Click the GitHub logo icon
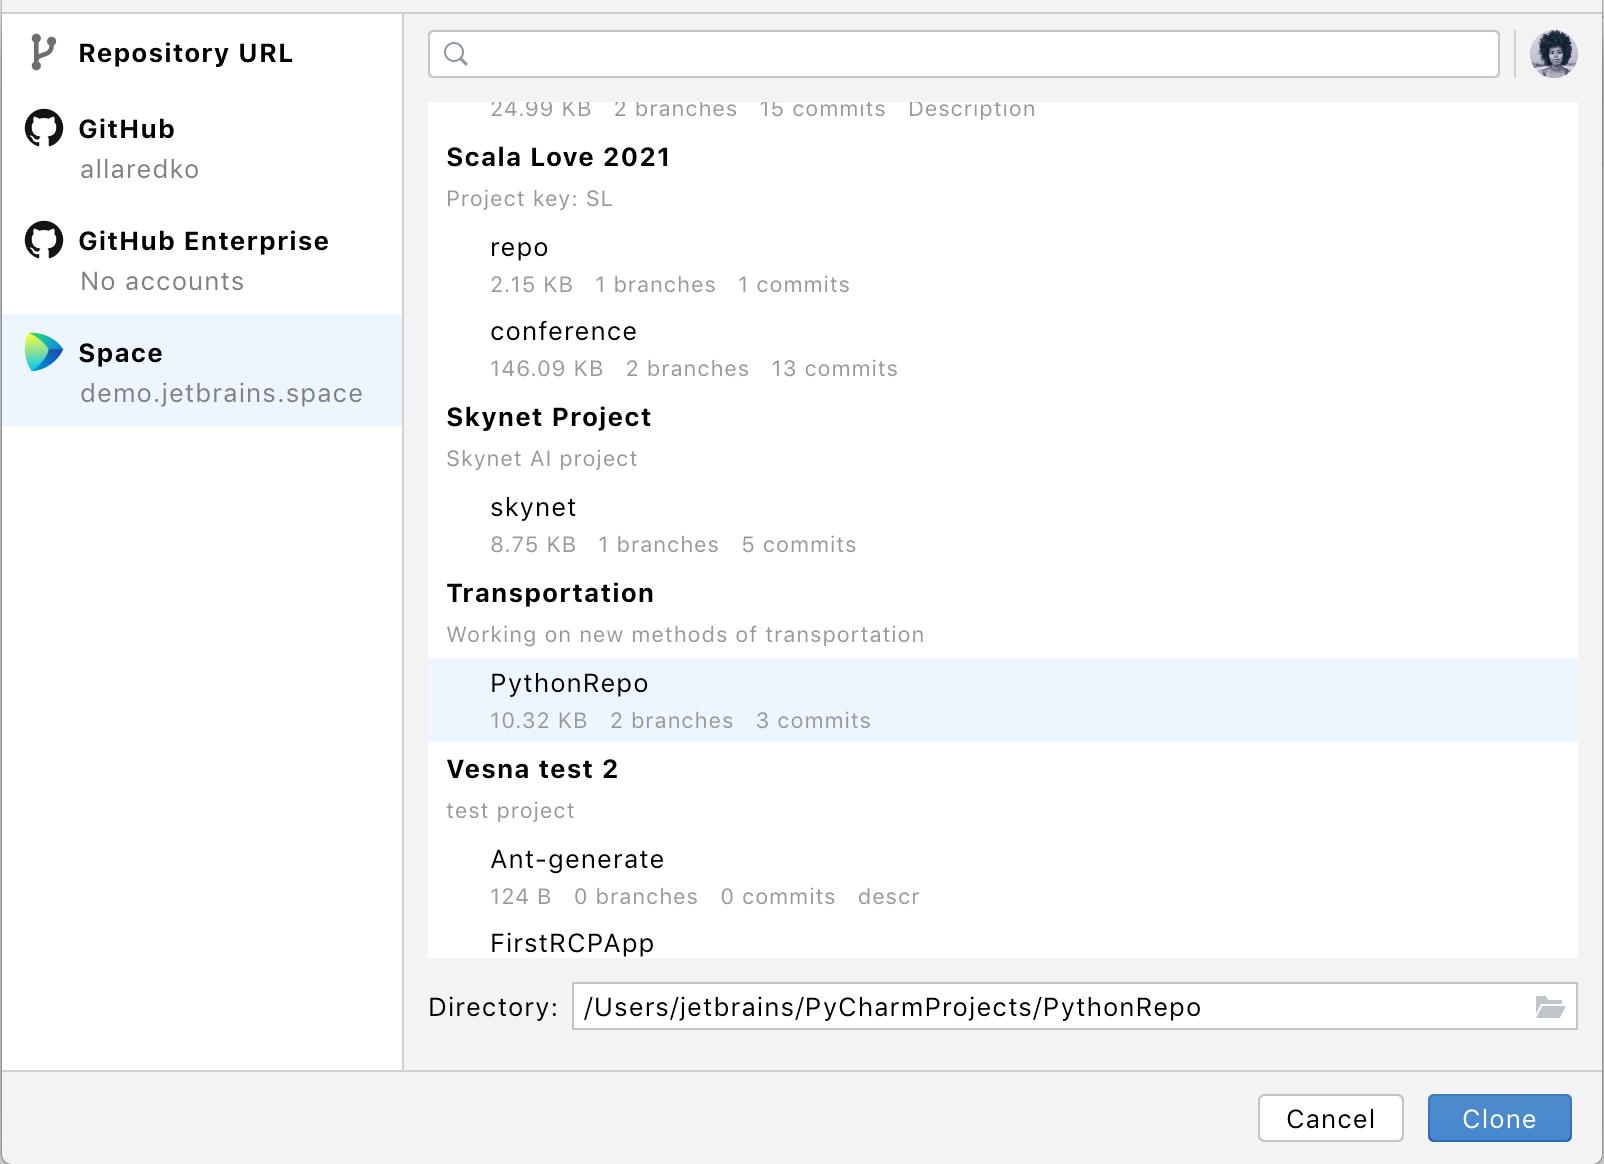 point(42,128)
